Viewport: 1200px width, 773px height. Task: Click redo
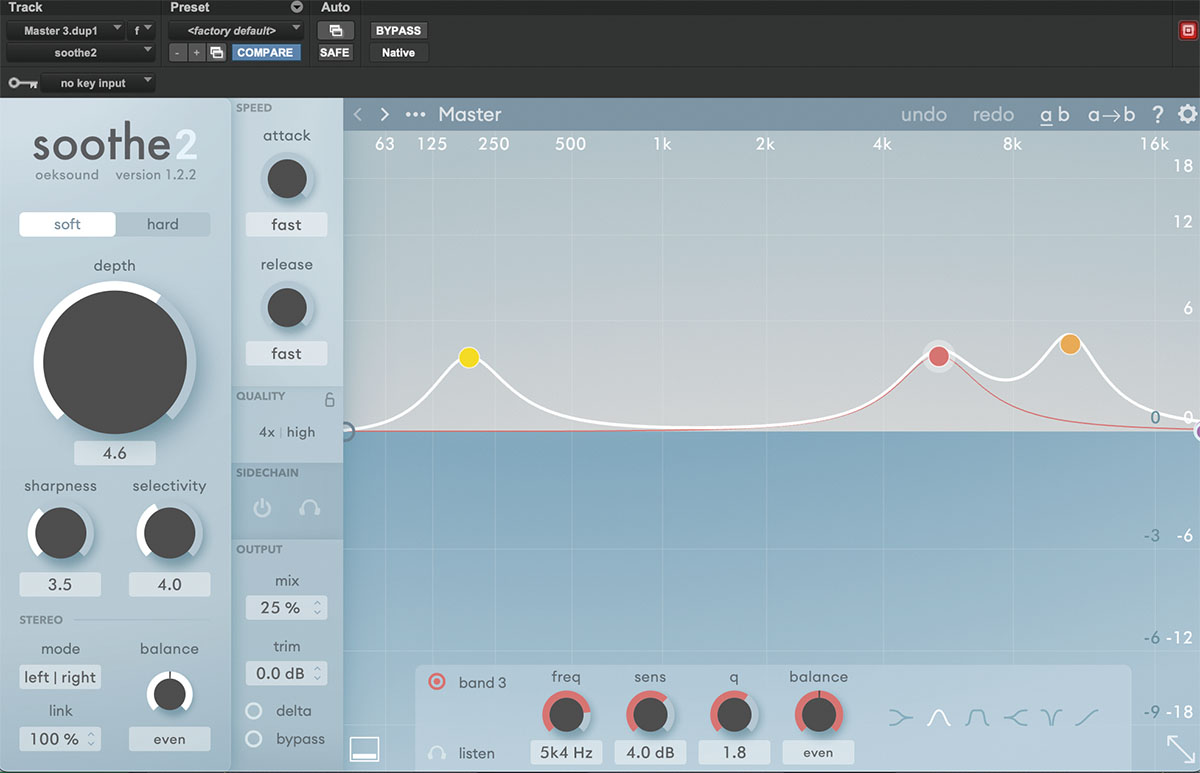993,115
